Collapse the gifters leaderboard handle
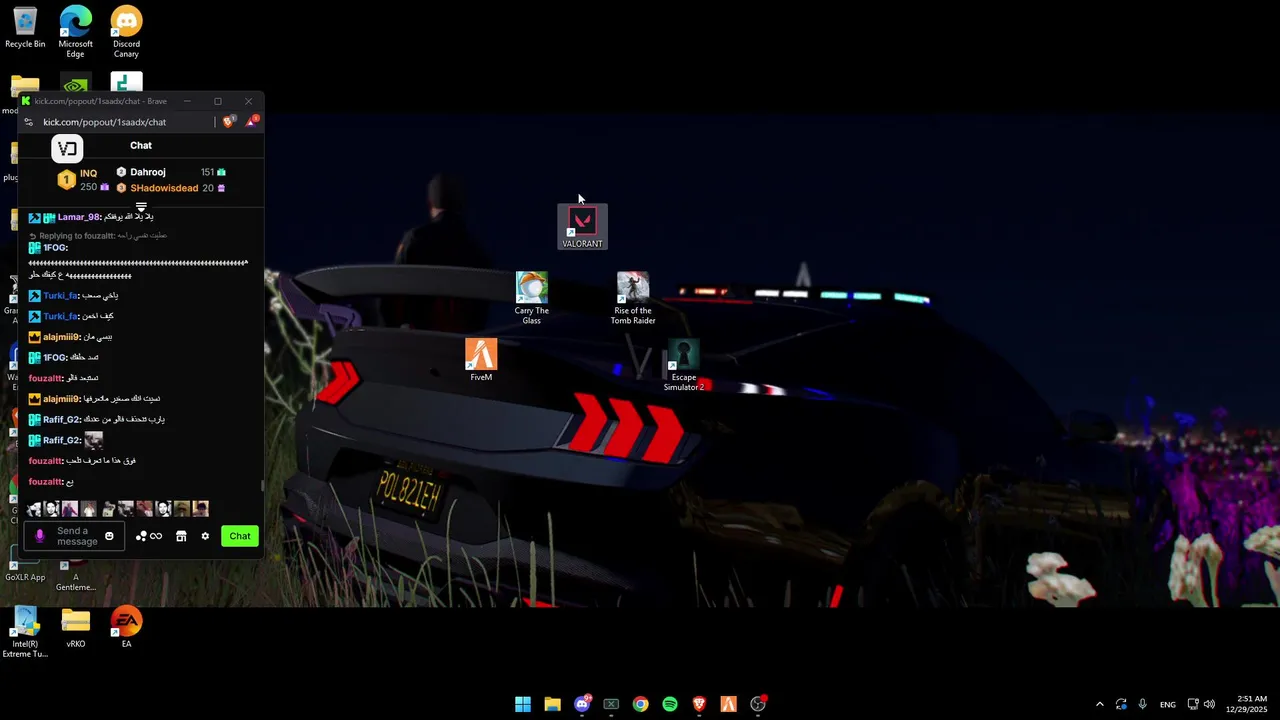The width and height of the screenshot is (1280, 720). pyautogui.click(x=141, y=207)
